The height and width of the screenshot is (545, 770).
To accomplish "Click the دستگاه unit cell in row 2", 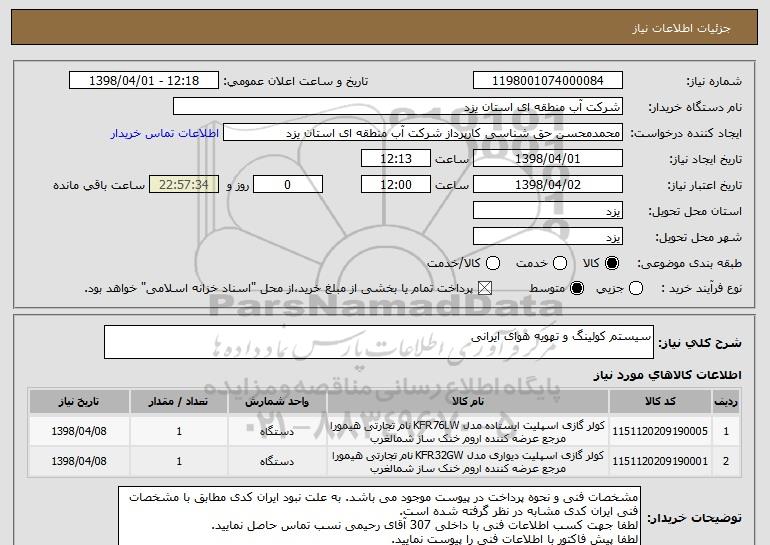I will tap(277, 462).
